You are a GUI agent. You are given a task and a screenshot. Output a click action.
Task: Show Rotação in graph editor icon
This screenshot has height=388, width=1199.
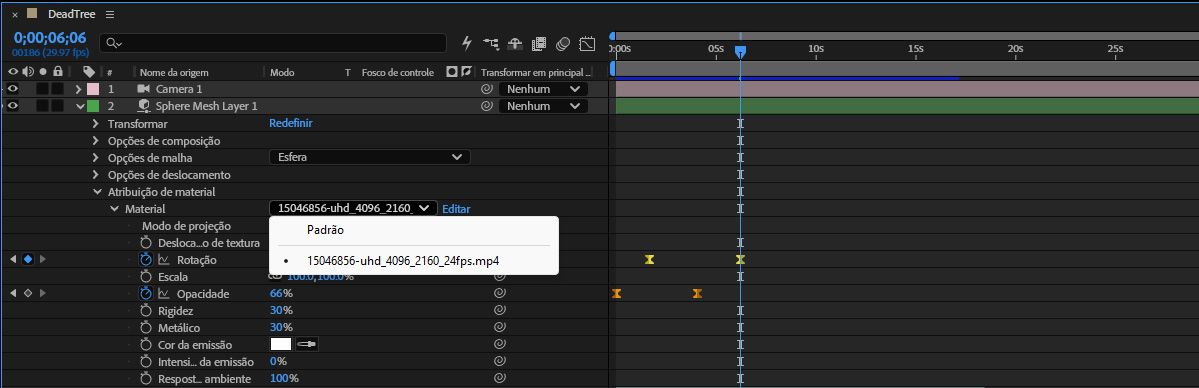(x=164, y=260)
